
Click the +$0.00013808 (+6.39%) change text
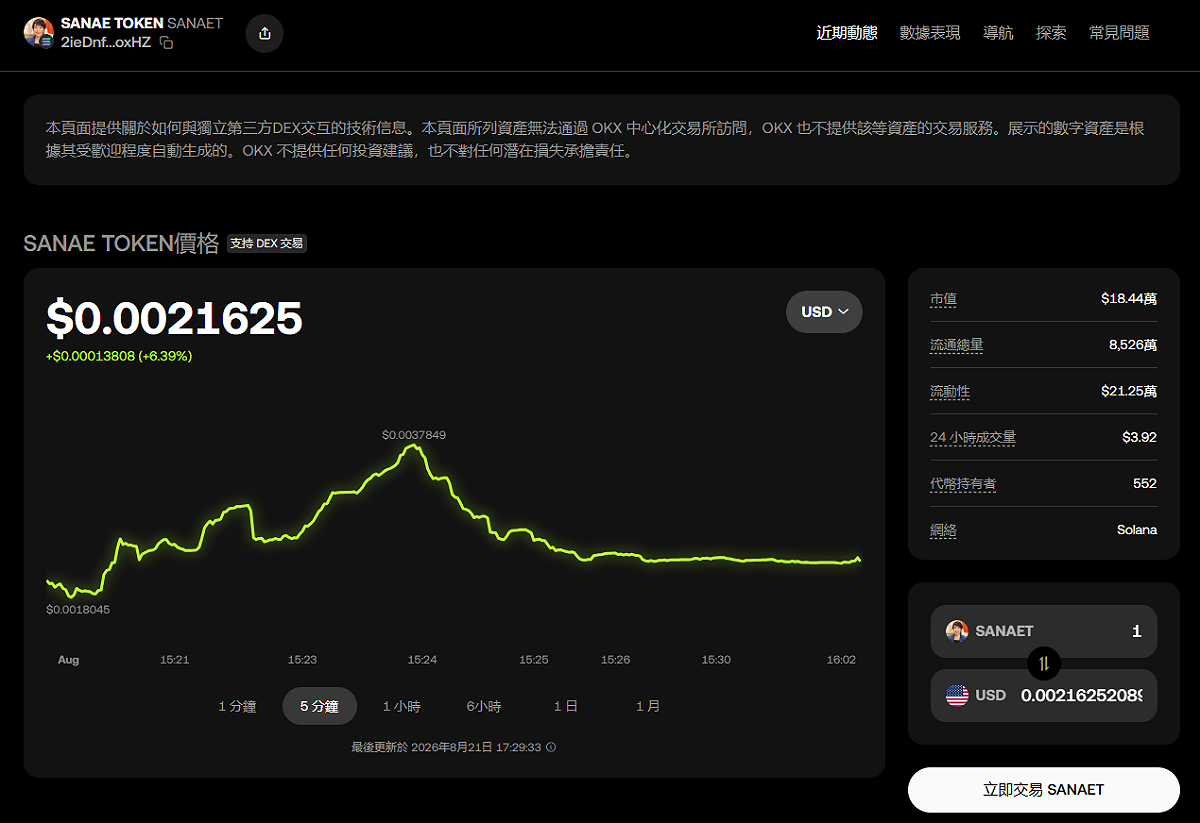[119, 356]
